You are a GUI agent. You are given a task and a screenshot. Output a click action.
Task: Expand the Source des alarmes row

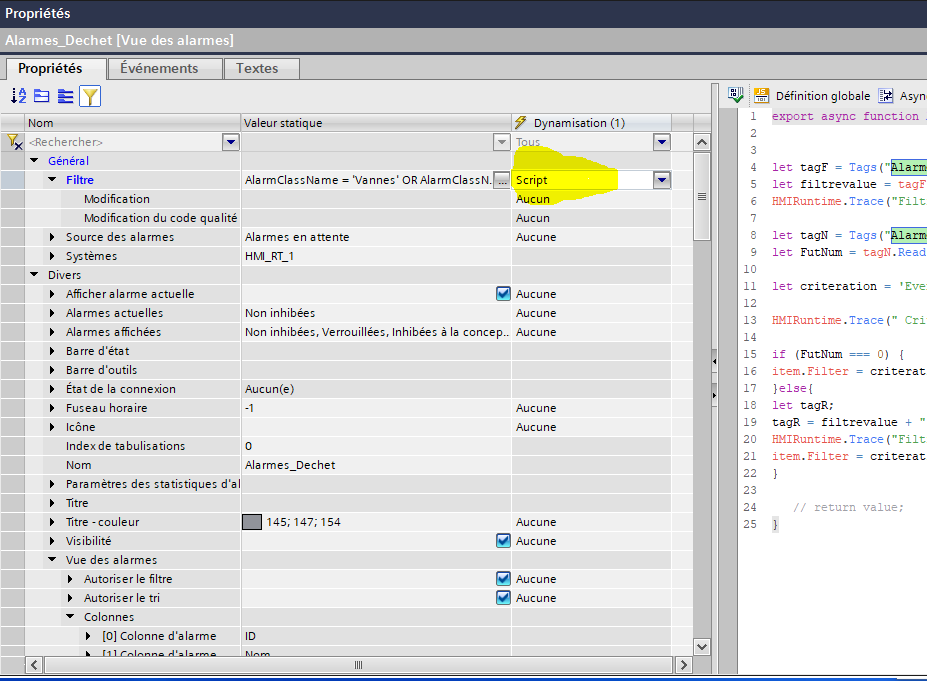53,237
